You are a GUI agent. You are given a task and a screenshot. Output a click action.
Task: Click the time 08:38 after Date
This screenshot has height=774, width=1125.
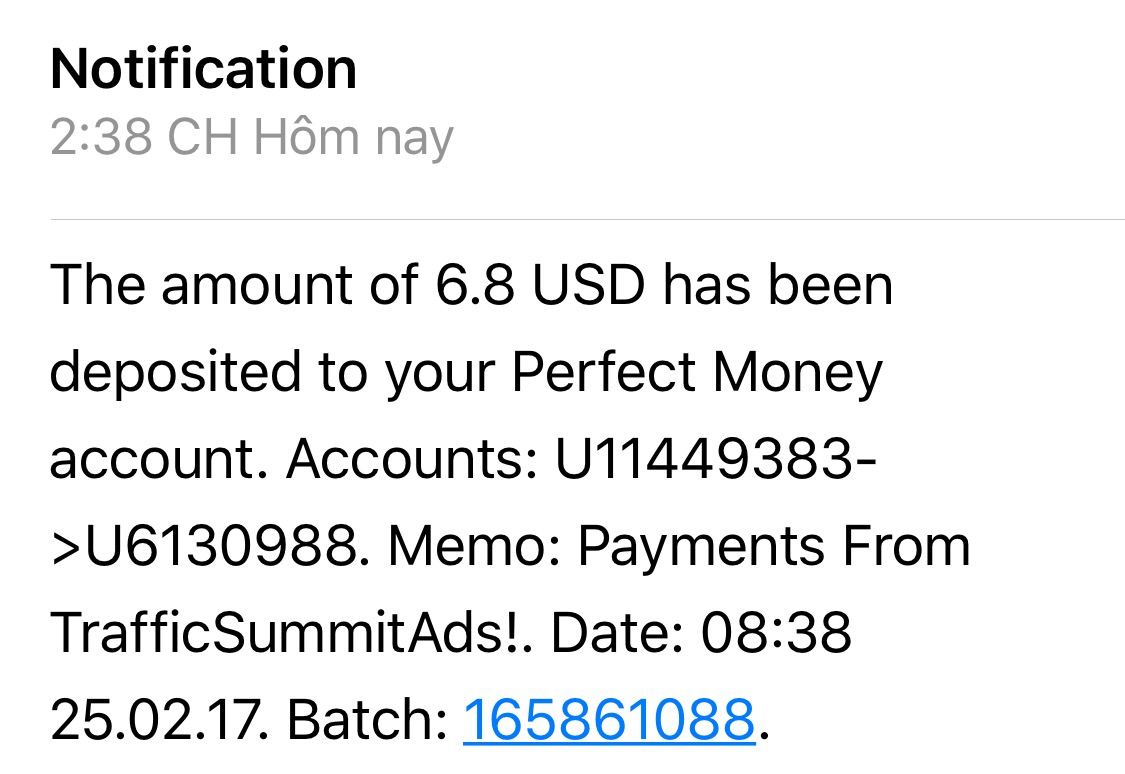click(778, 633)
